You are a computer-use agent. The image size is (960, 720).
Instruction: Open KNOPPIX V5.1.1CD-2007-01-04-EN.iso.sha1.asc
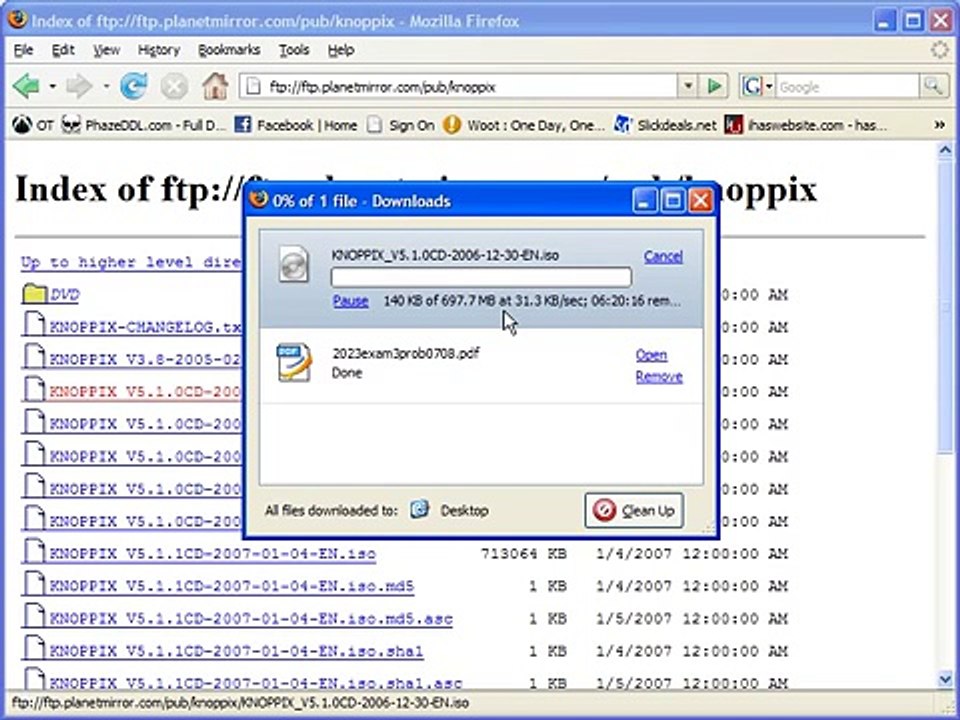pos(256,682)
